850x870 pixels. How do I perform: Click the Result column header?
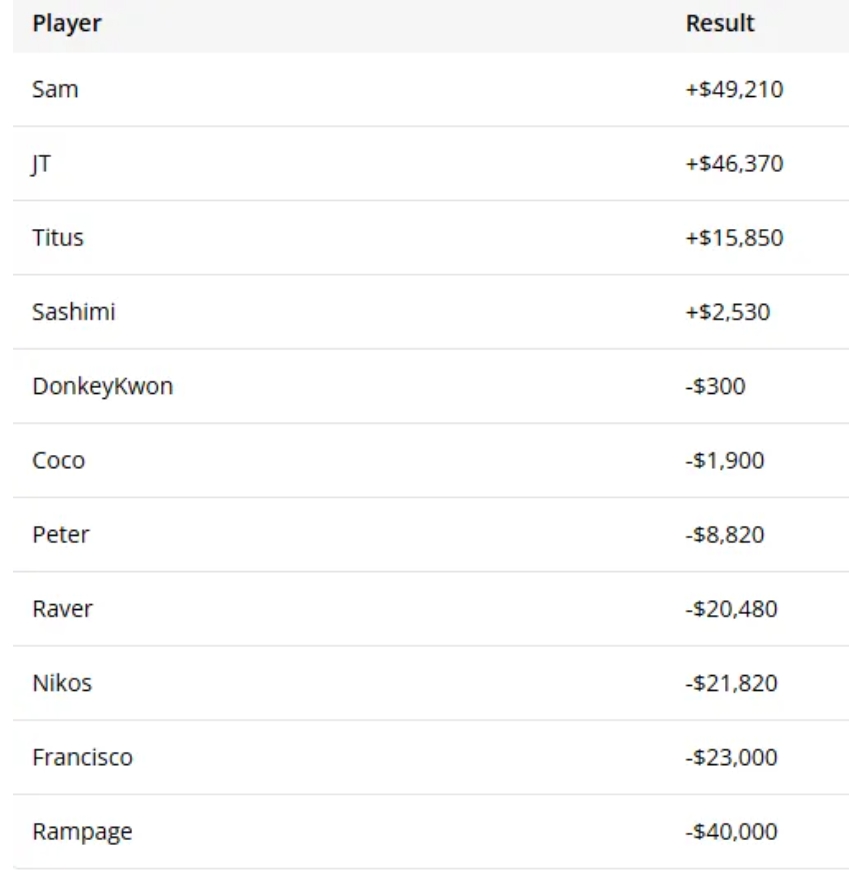(x=720, y=23)
